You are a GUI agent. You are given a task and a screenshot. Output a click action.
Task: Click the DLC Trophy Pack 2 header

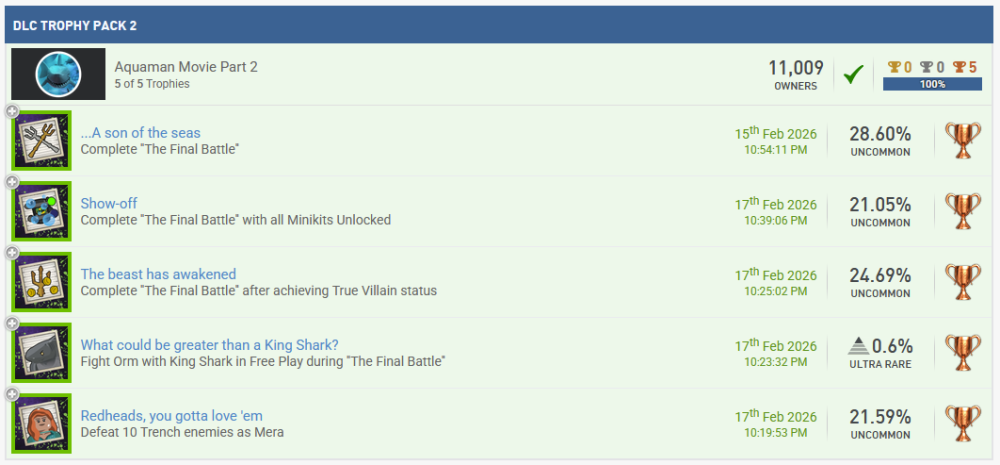(x=75, y=24)
